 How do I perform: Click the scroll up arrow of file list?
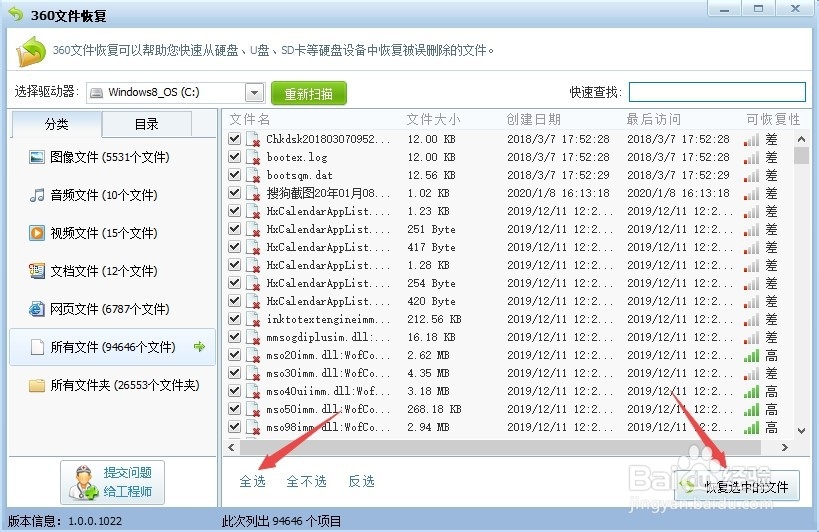point(801,139)
